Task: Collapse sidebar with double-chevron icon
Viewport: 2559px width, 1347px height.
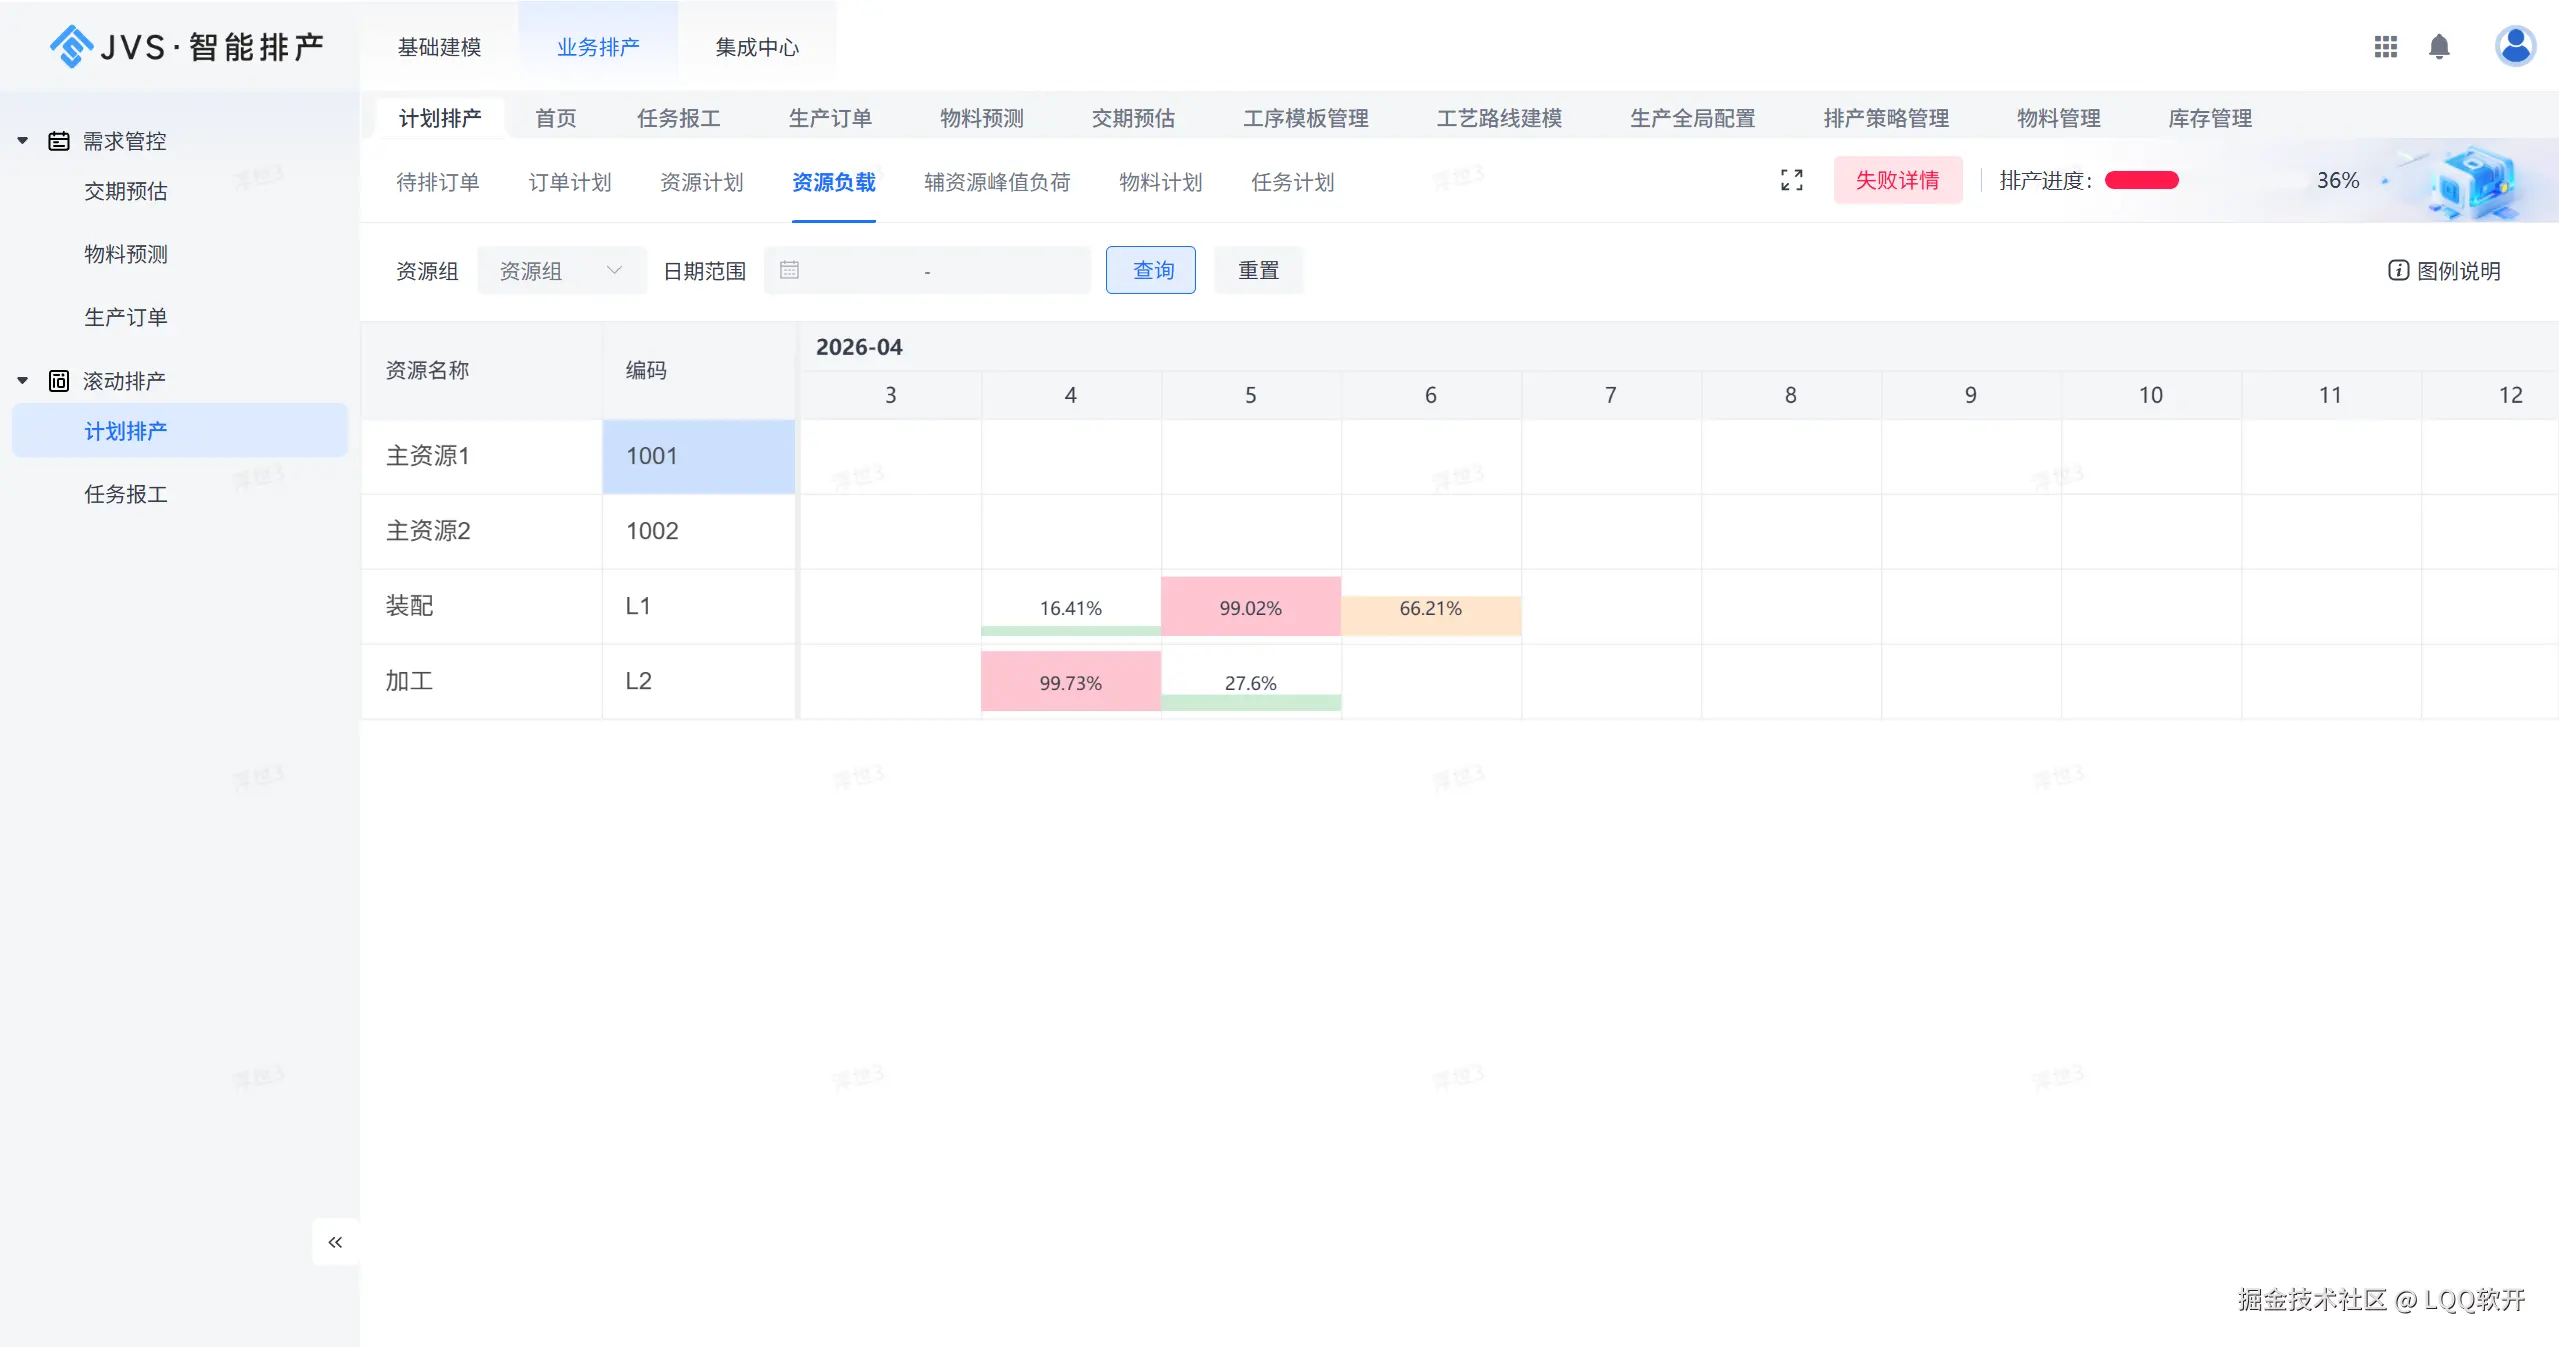Action: coord(335,1242)
